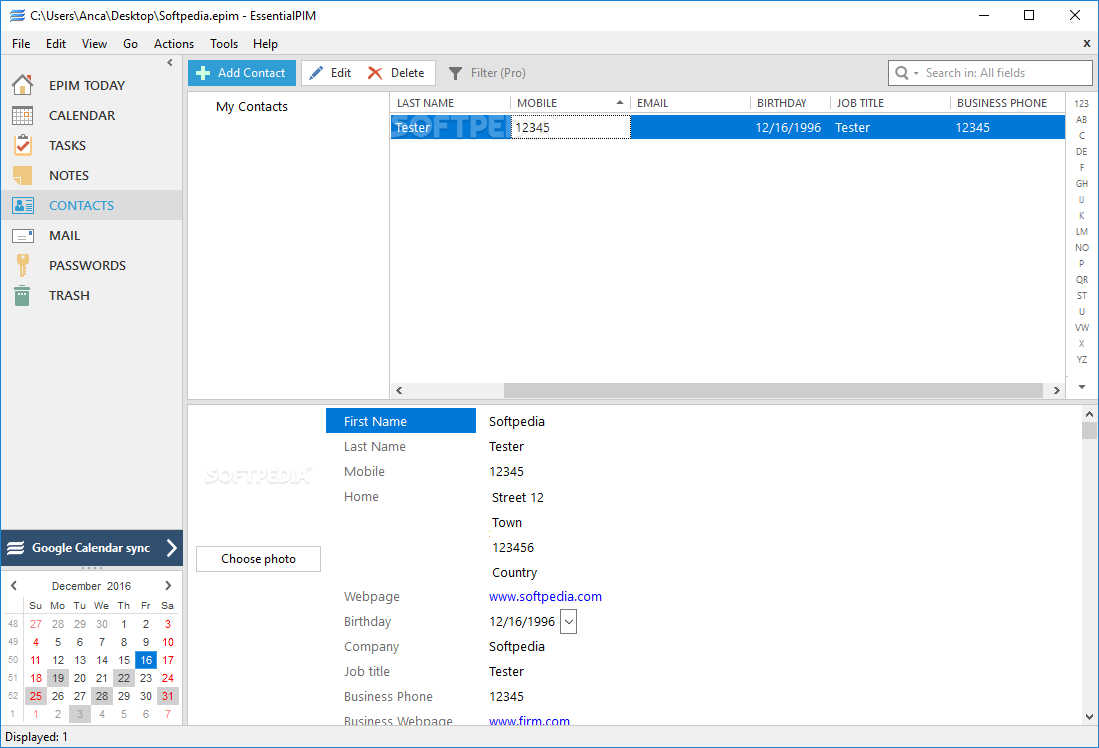Click the search magnifier icon
The height and width of the screenshot is (748, 1099).
tap(902, 73)
